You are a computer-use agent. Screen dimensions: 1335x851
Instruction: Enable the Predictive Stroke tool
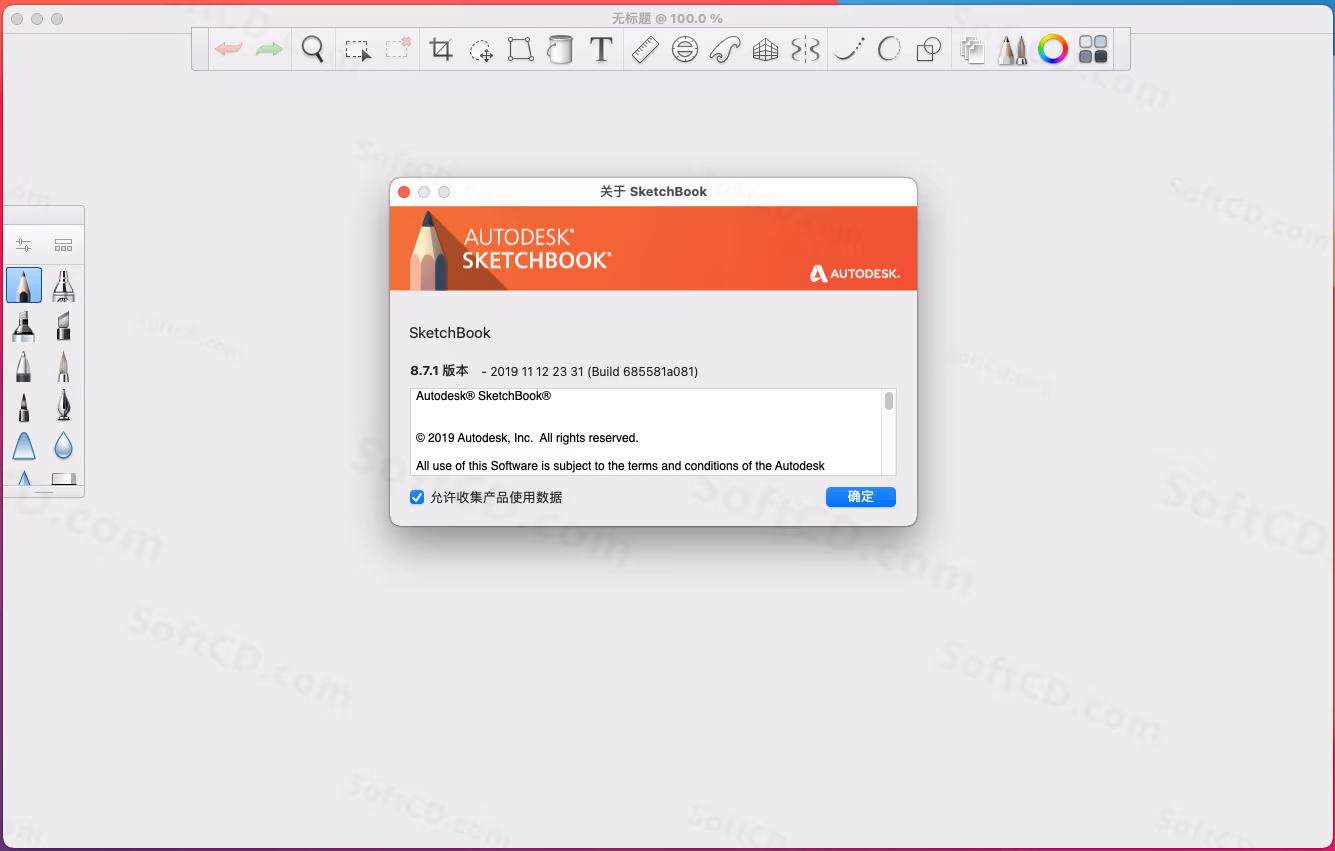point(889,49)
